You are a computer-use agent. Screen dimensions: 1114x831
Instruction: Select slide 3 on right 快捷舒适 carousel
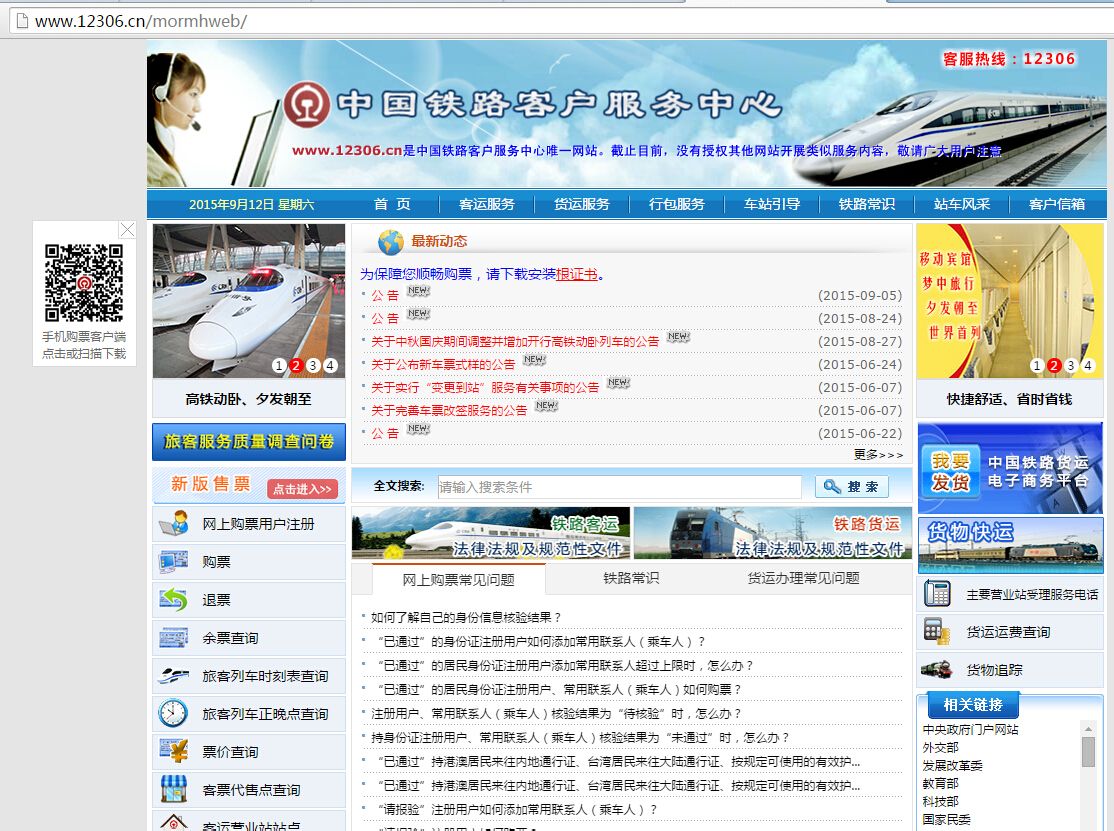[x=1070, y=366]
